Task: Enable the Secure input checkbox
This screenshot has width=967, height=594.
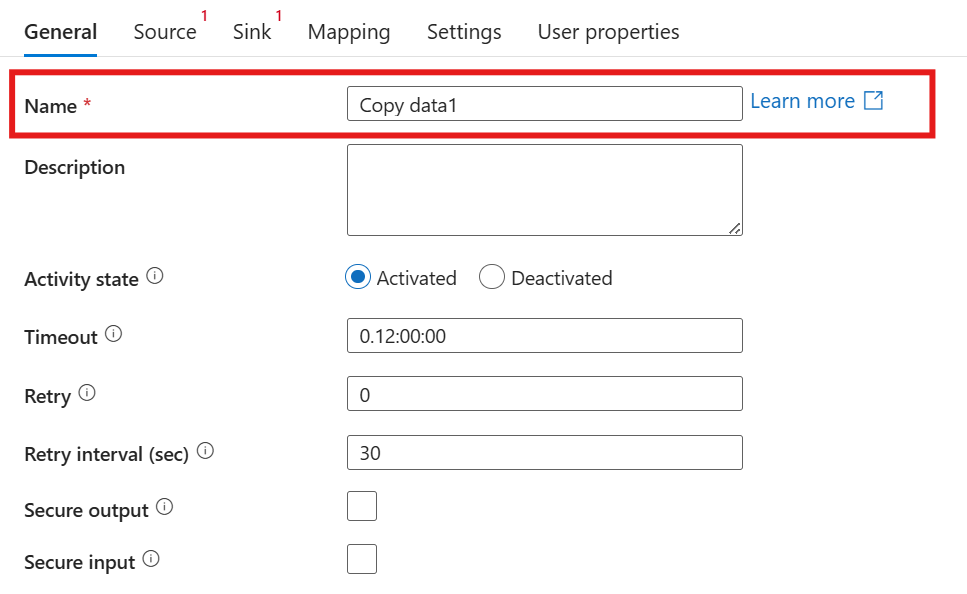Action: click(x=362, y=559)
